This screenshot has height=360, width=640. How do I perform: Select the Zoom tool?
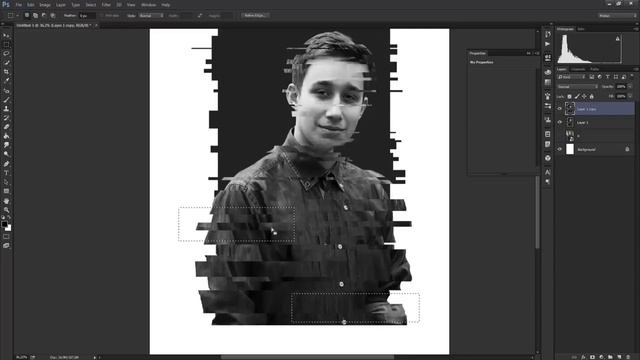click(6, 210)
